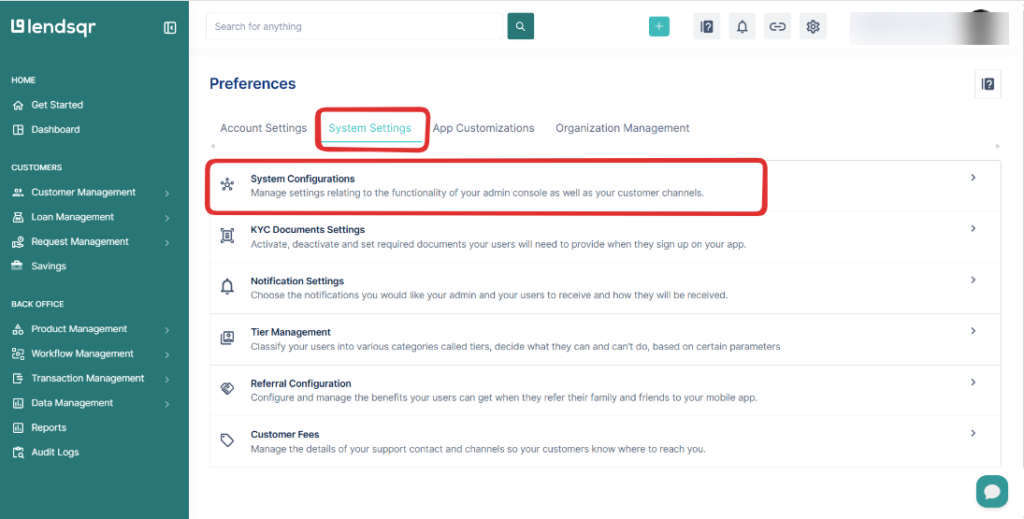Screen dimensions: 1024x519
Task: Click the Request Management icon
Action: pos(18,242)
